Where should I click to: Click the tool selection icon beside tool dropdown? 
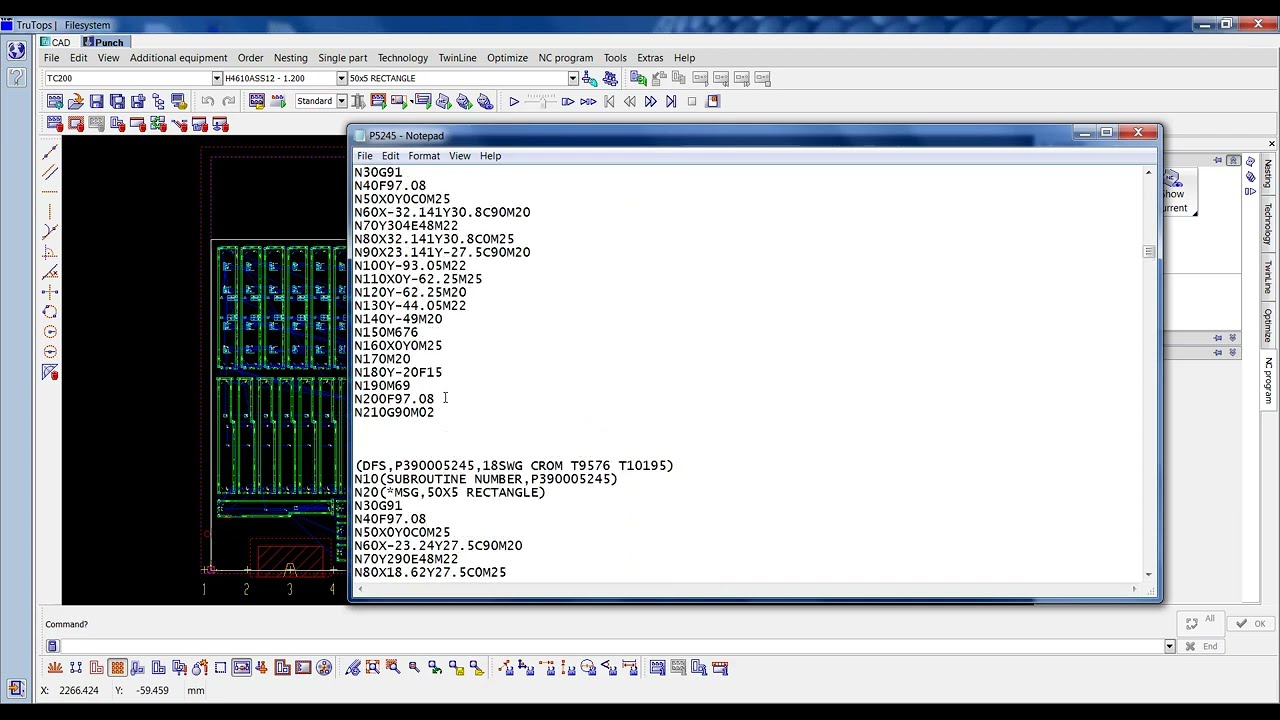589,78
